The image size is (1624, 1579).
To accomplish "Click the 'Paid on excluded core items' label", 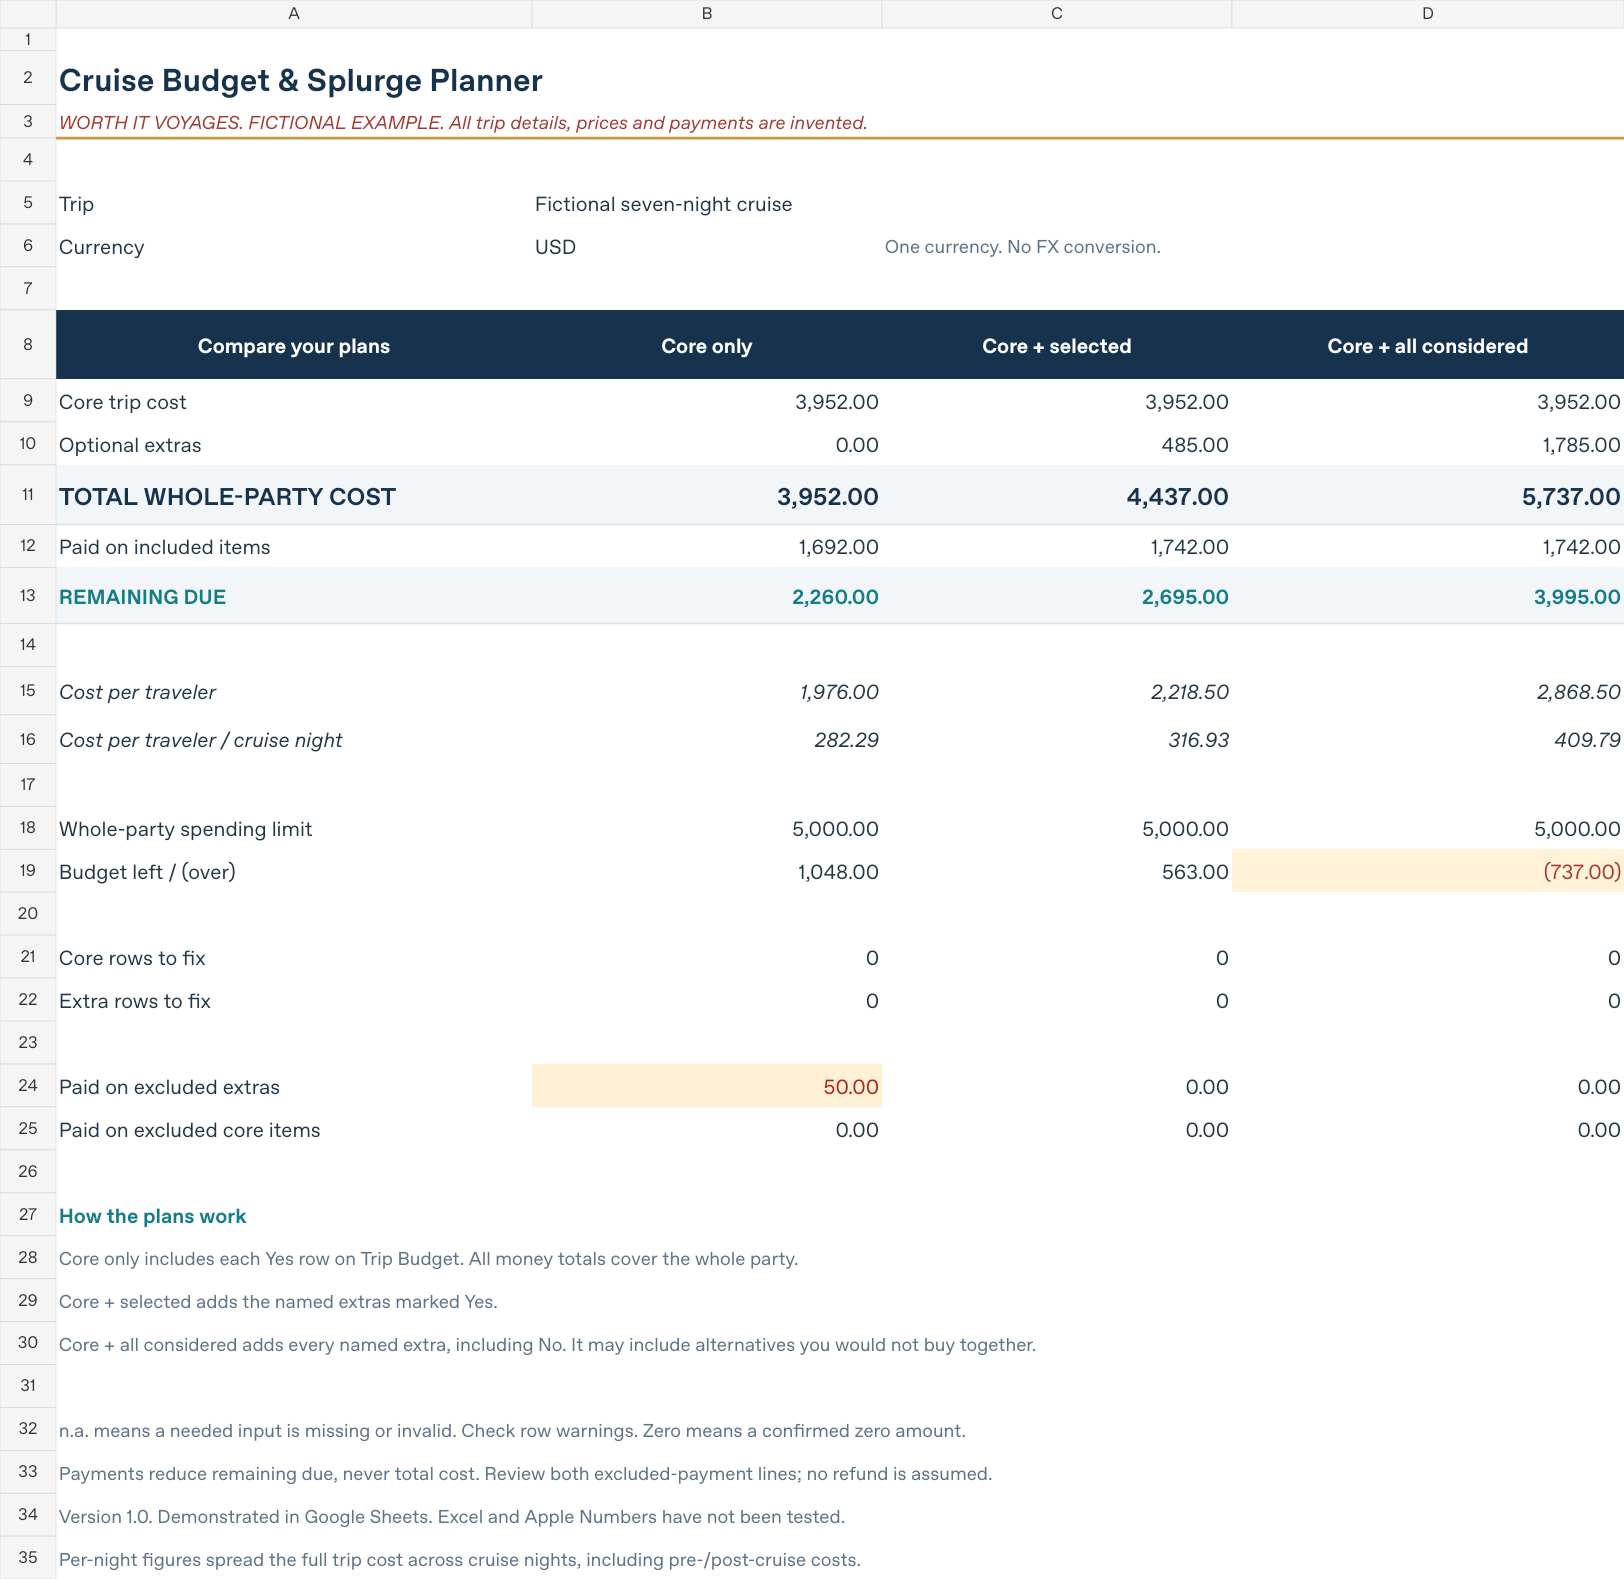I will (190, 1130).
